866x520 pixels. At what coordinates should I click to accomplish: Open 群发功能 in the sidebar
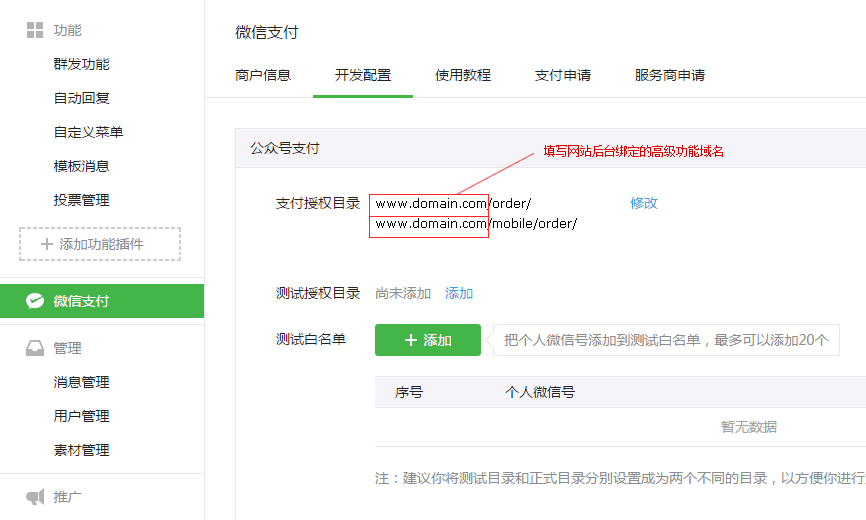81,64
